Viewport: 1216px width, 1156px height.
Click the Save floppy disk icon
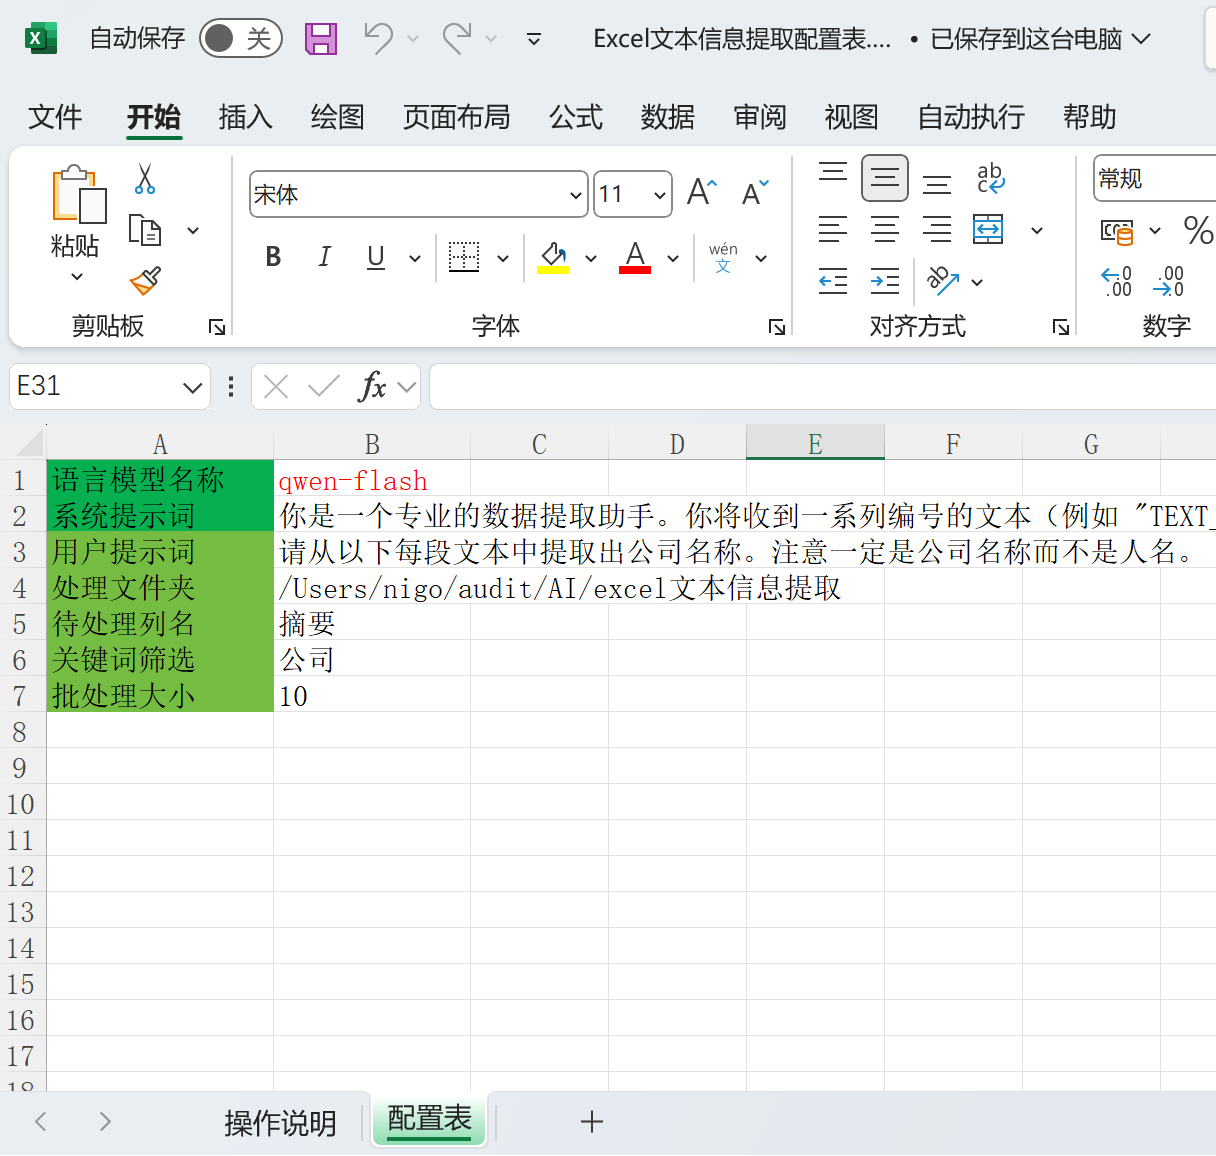point(321,39)
